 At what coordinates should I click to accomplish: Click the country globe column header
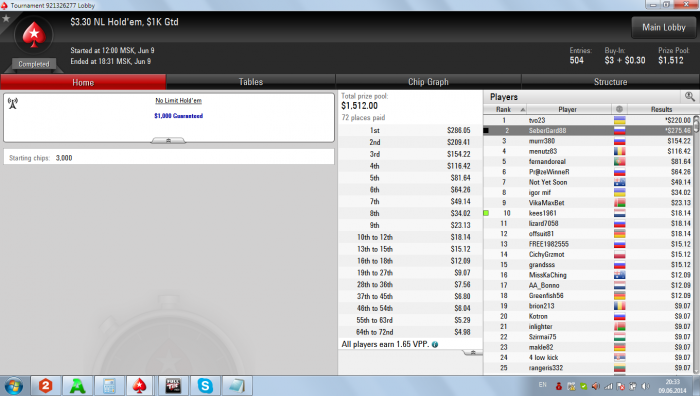(619, 109)
